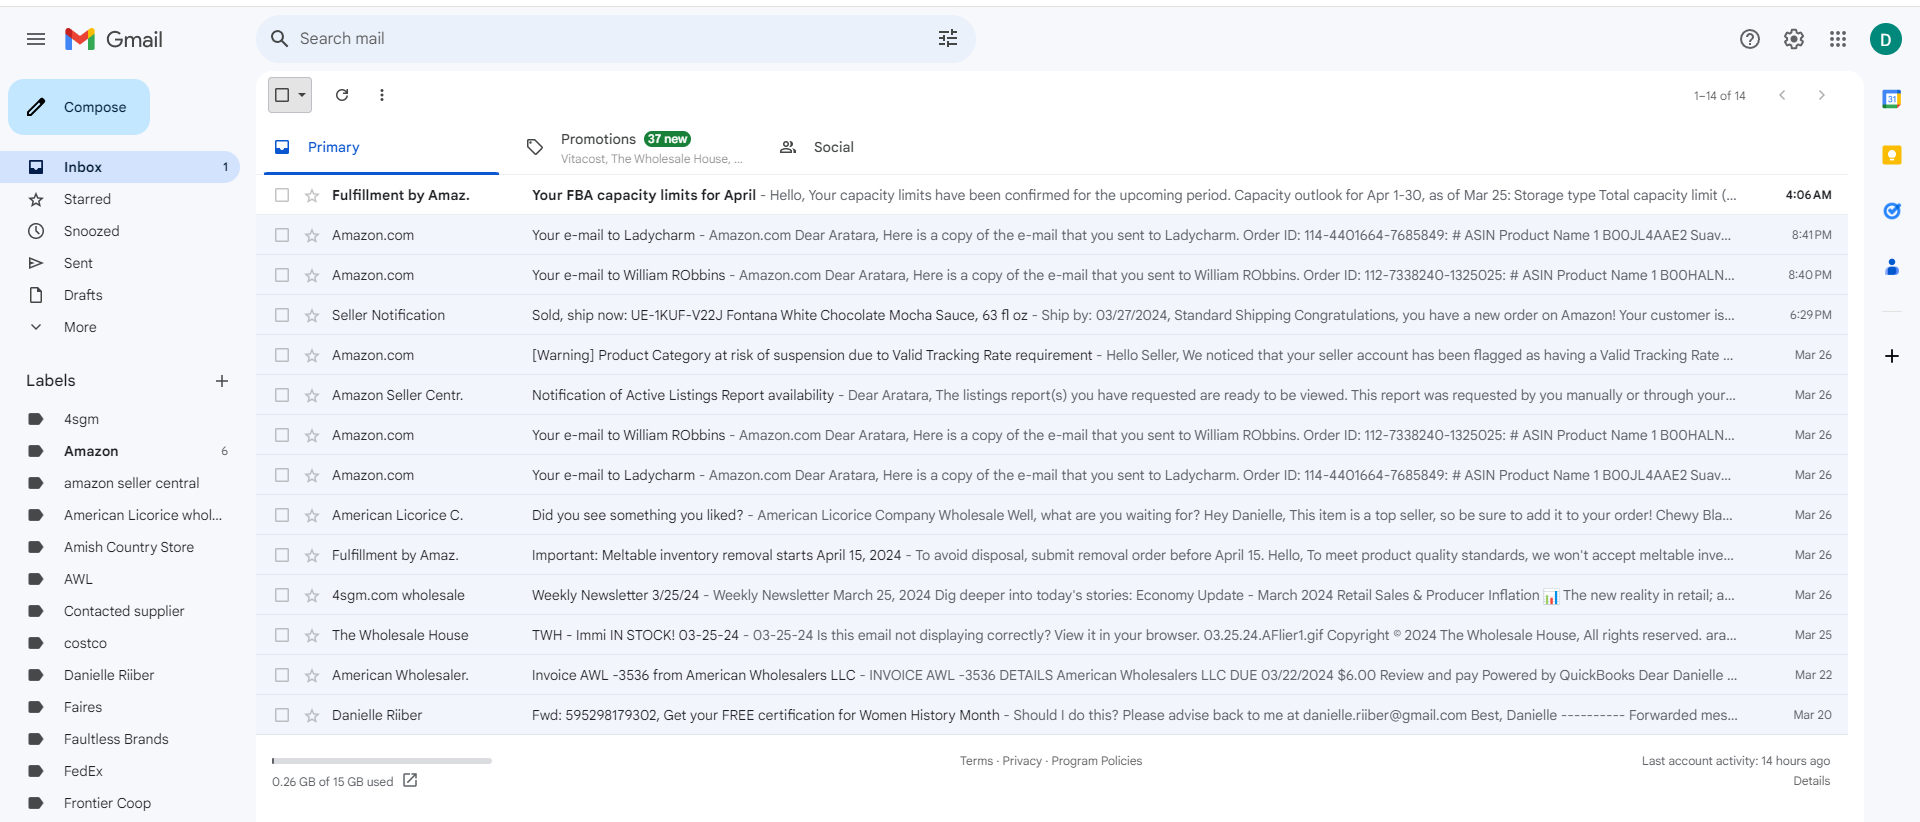The image size is (1920, 822).
Task: Star The Wholesale House email
Action: (312, 635)
